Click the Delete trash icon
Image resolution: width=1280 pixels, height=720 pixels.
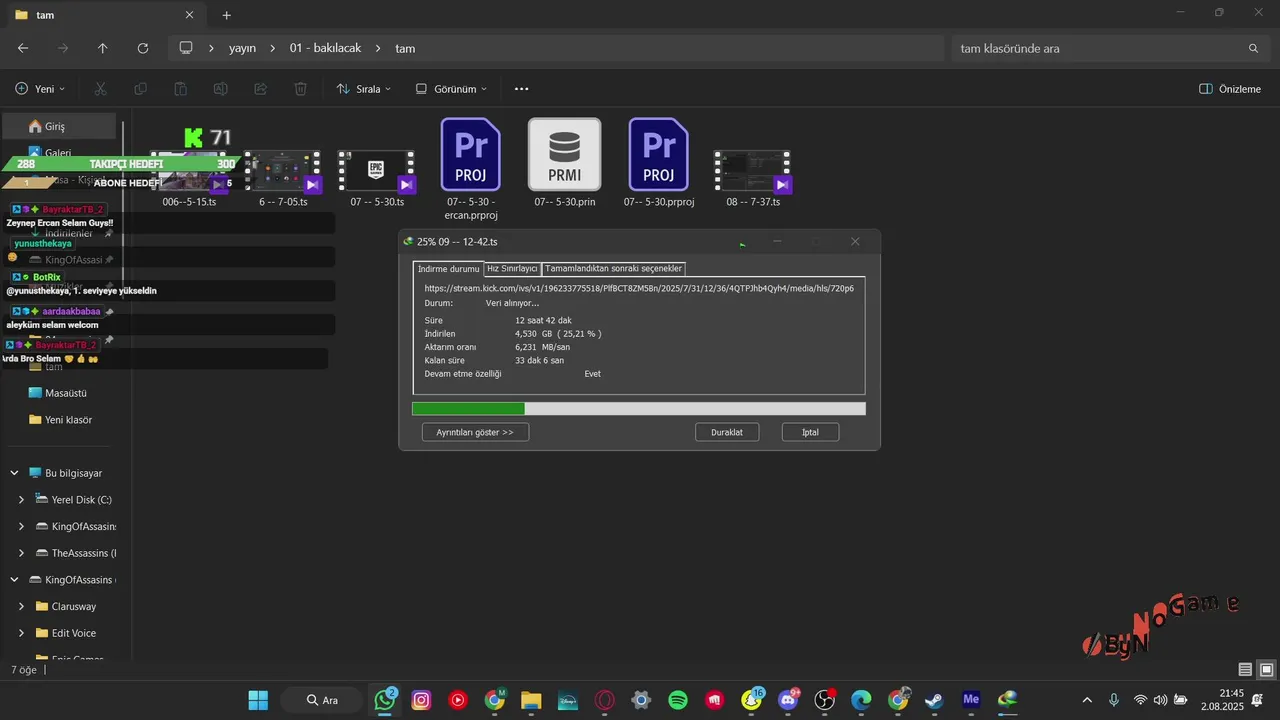click(x=301, y=89)
